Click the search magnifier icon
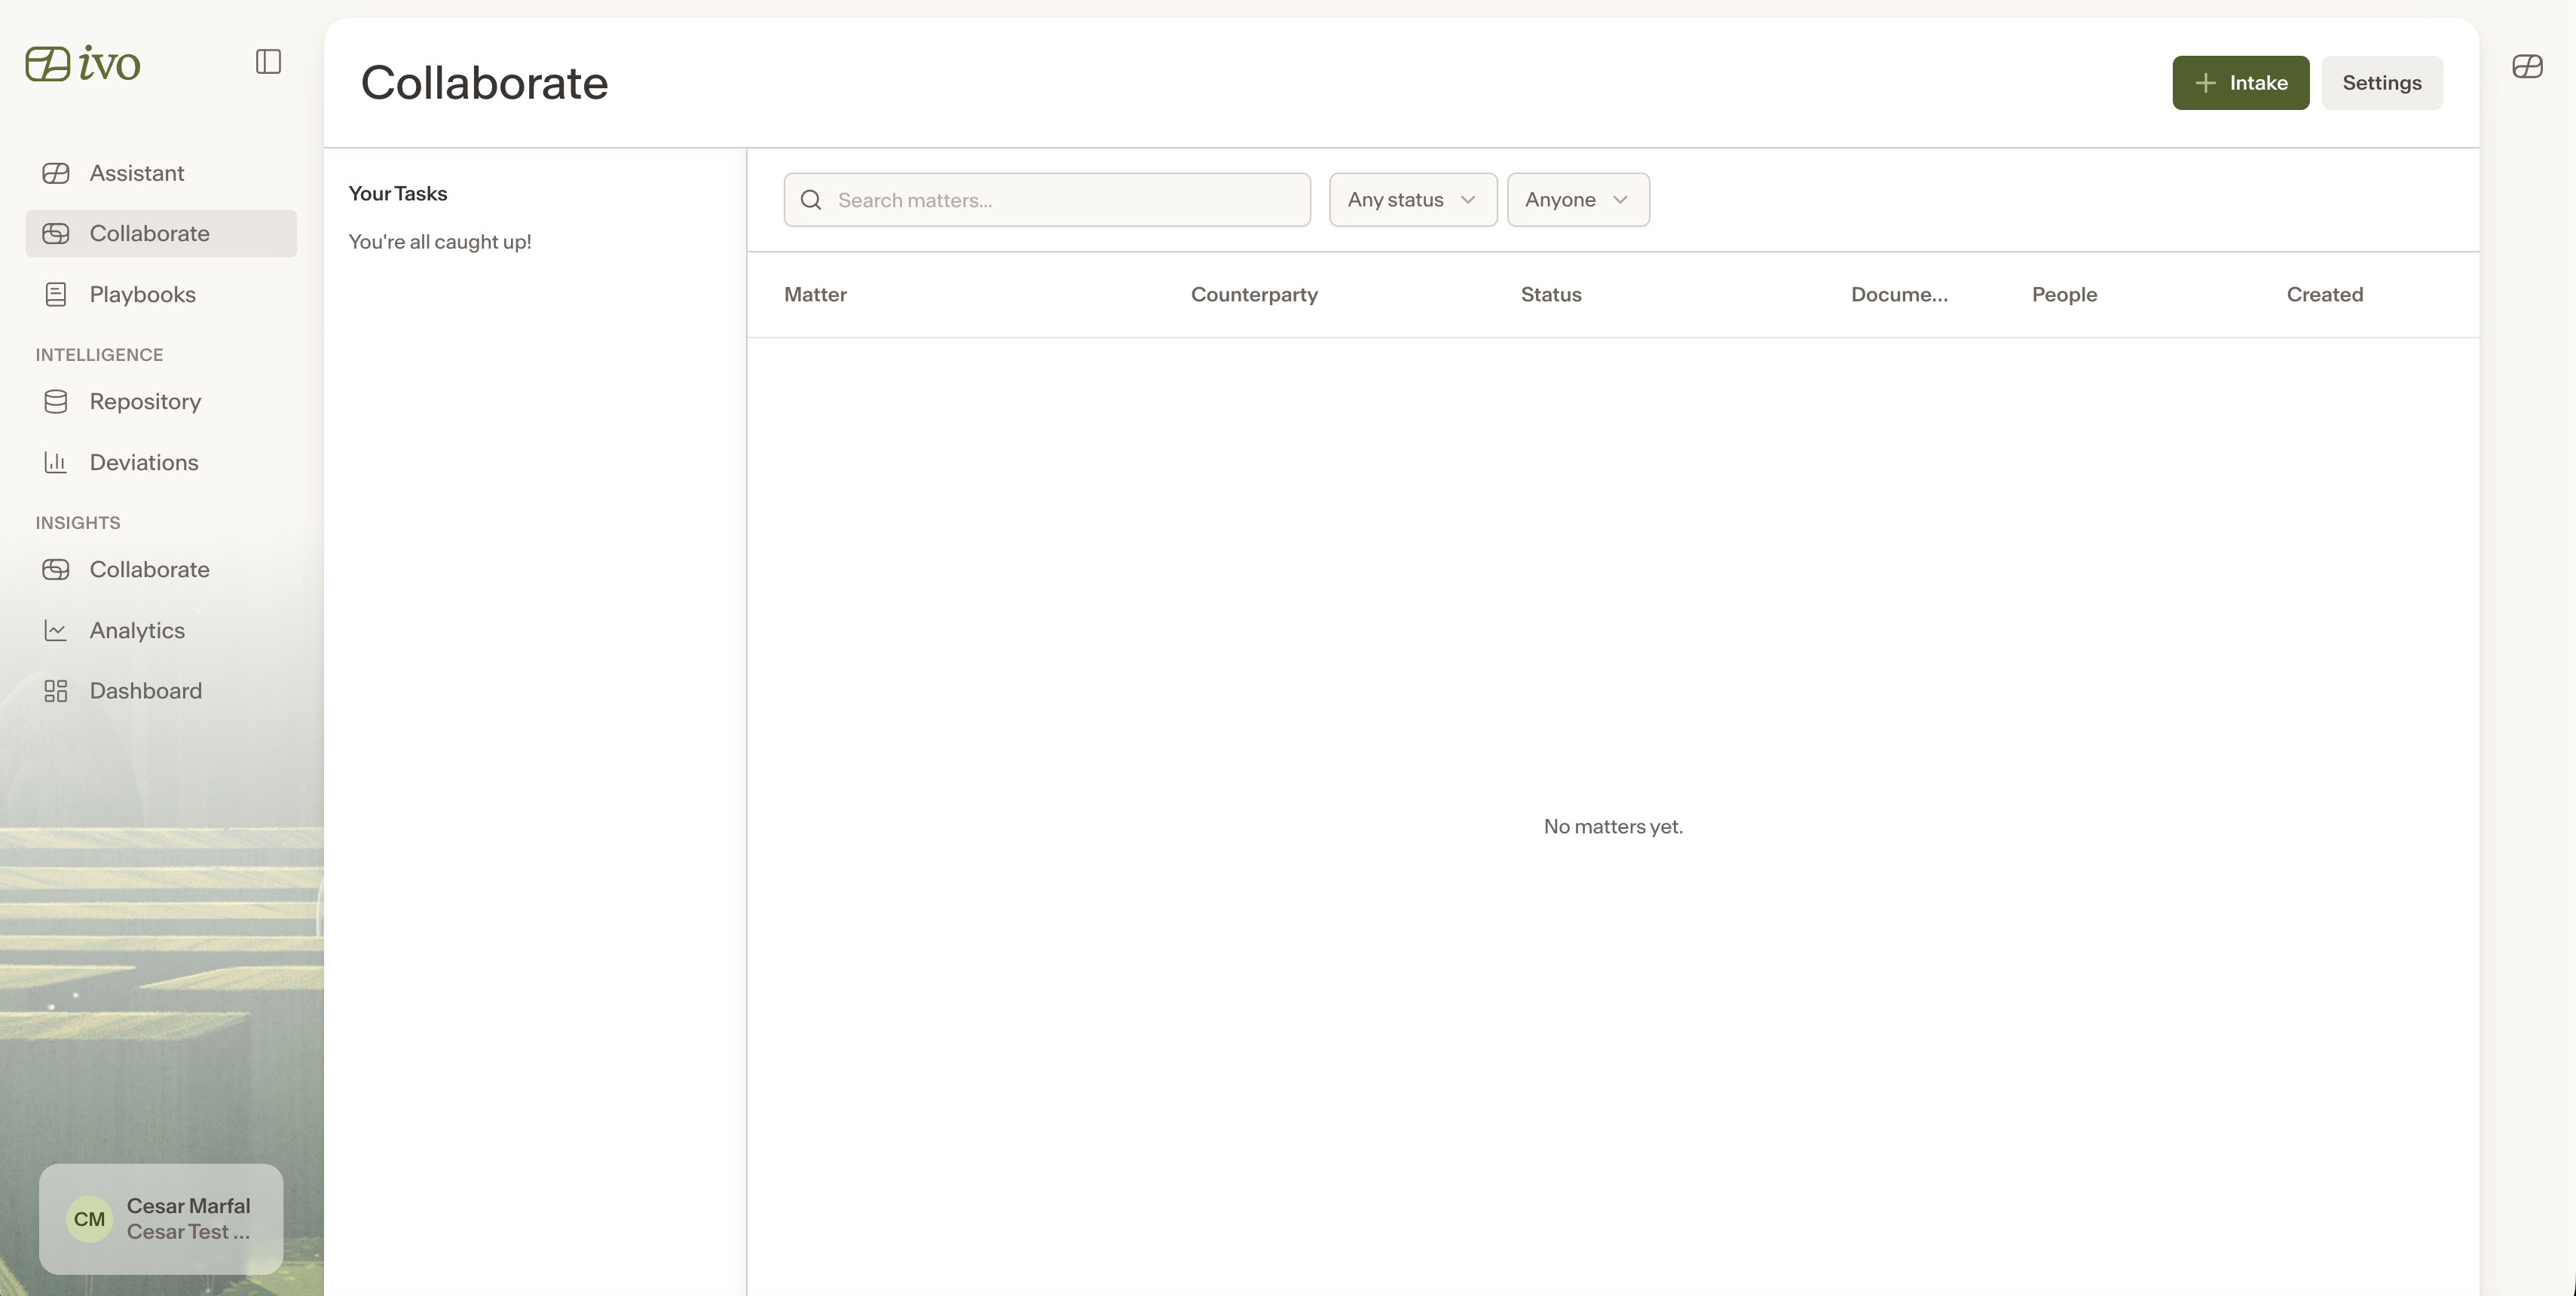2576x1296 pixels. tap(811, 200)
